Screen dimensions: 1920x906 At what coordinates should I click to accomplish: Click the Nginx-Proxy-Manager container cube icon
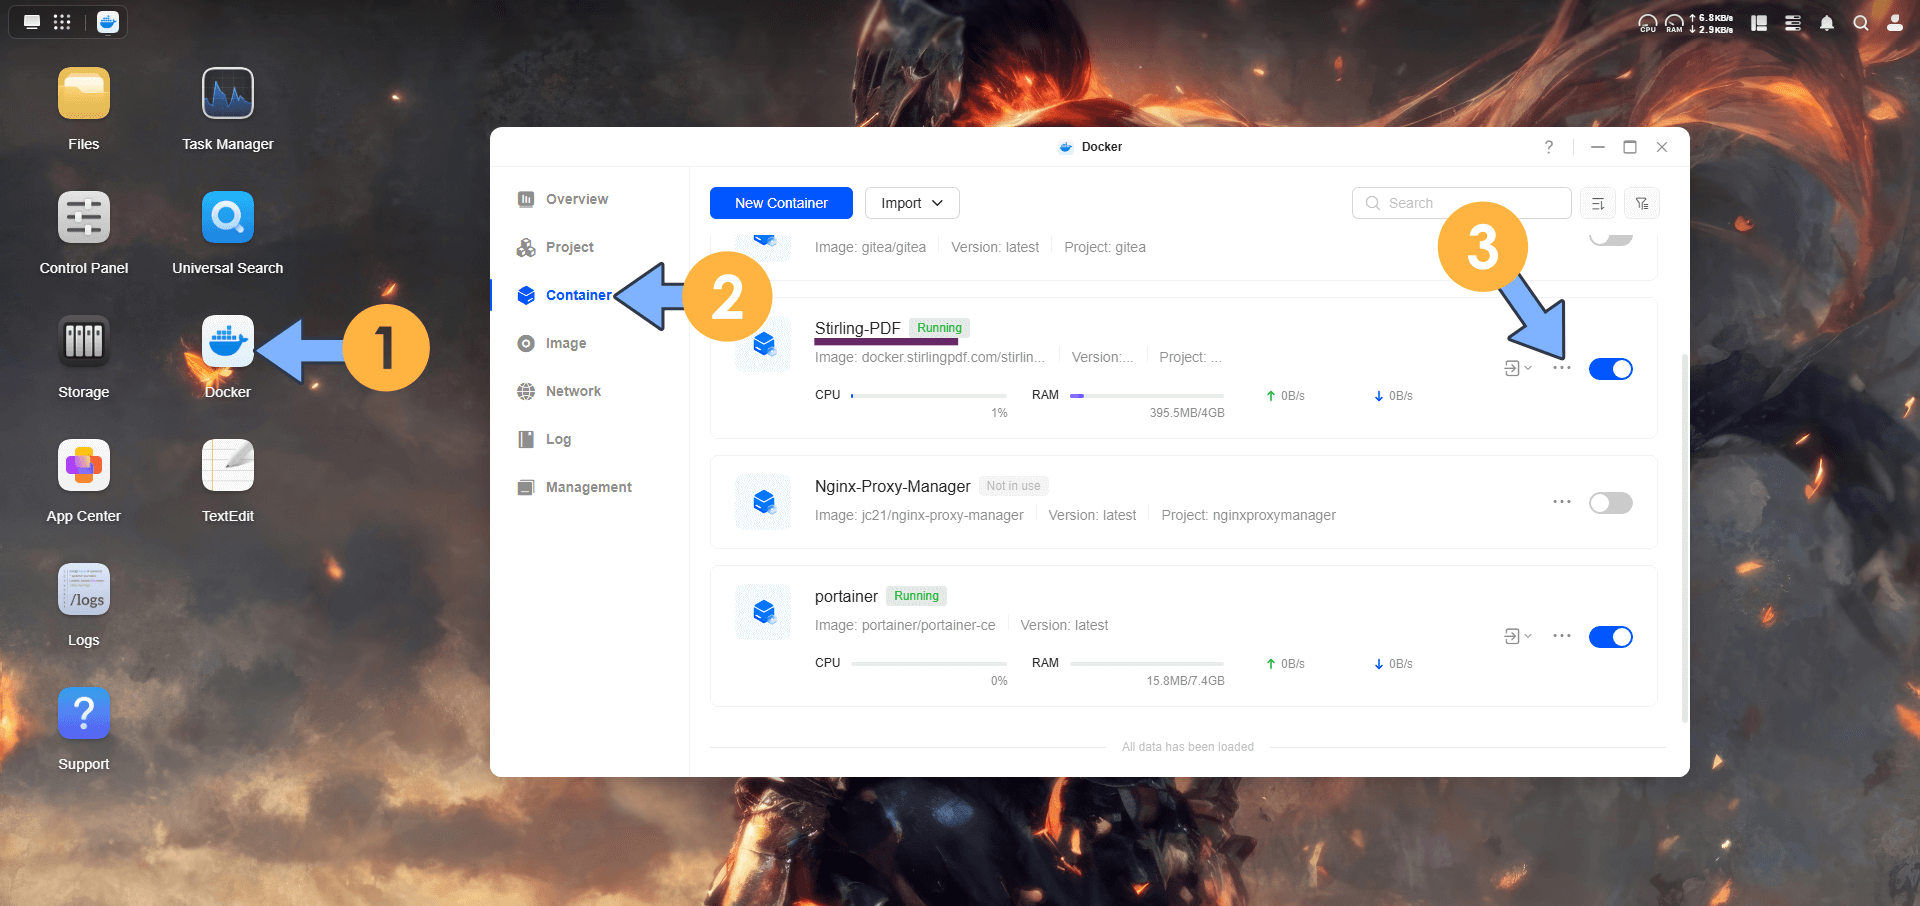tap(764, 502)
